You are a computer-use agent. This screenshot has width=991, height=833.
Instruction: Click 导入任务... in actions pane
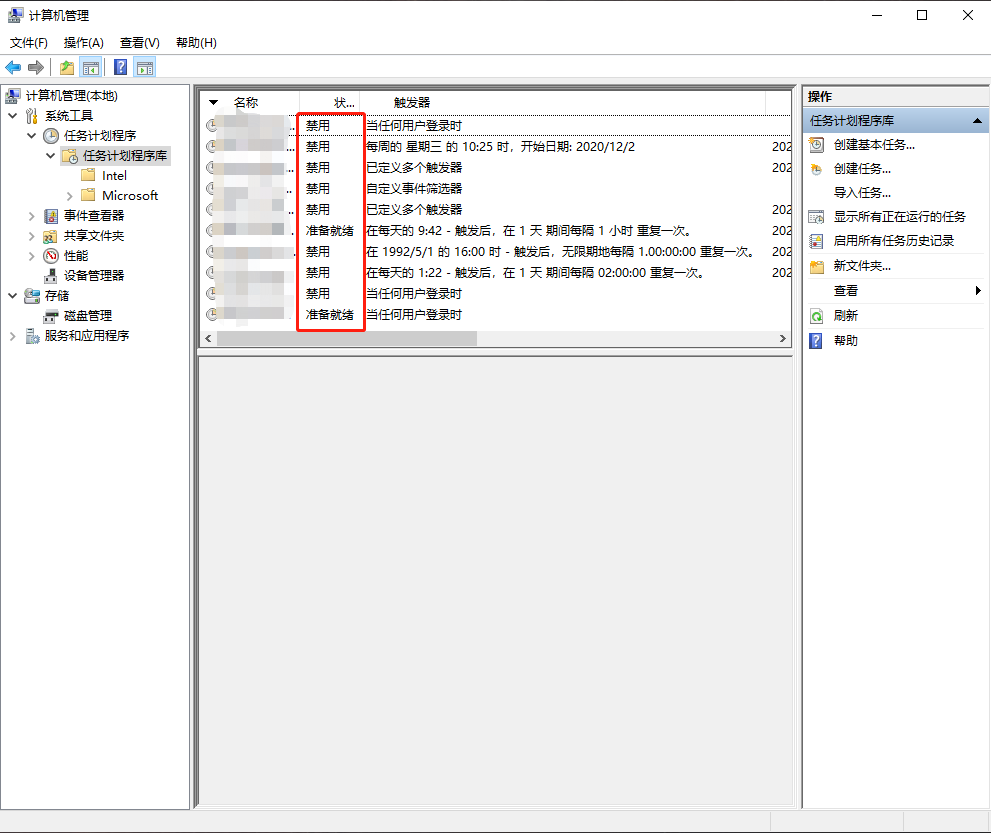click(862, 193)
